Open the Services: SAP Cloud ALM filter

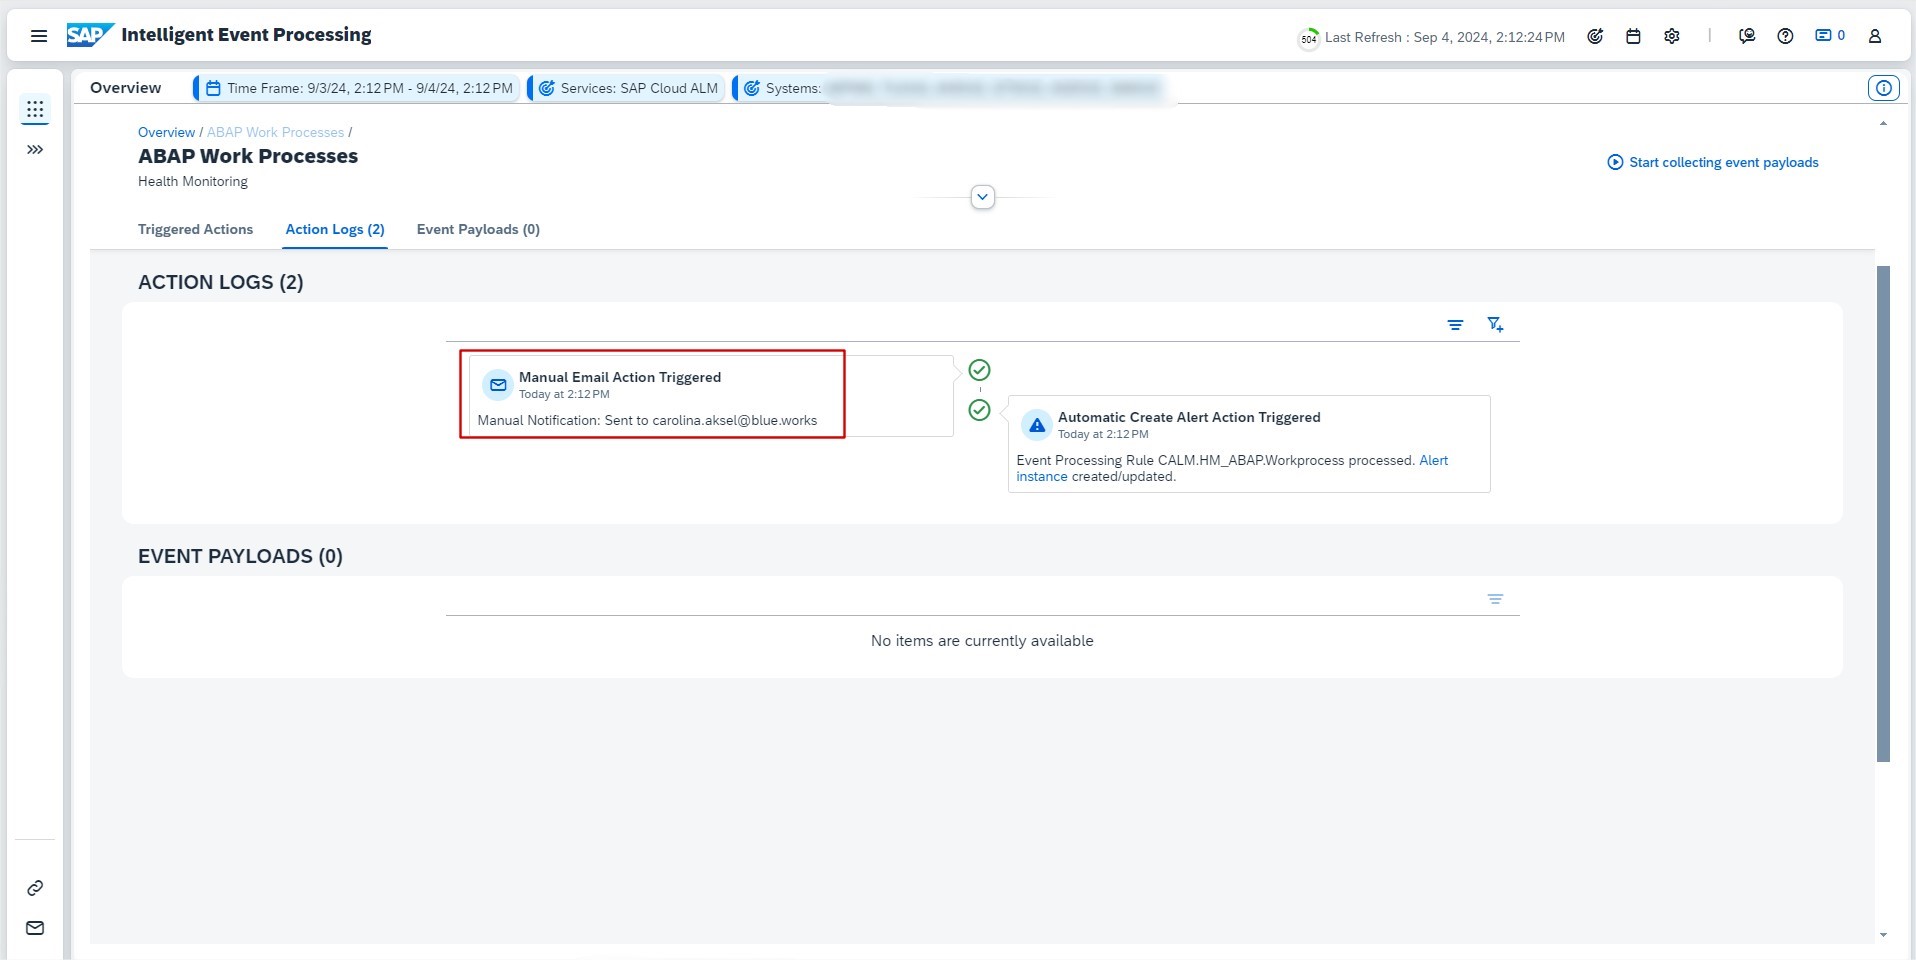click(x=629, y=88)
